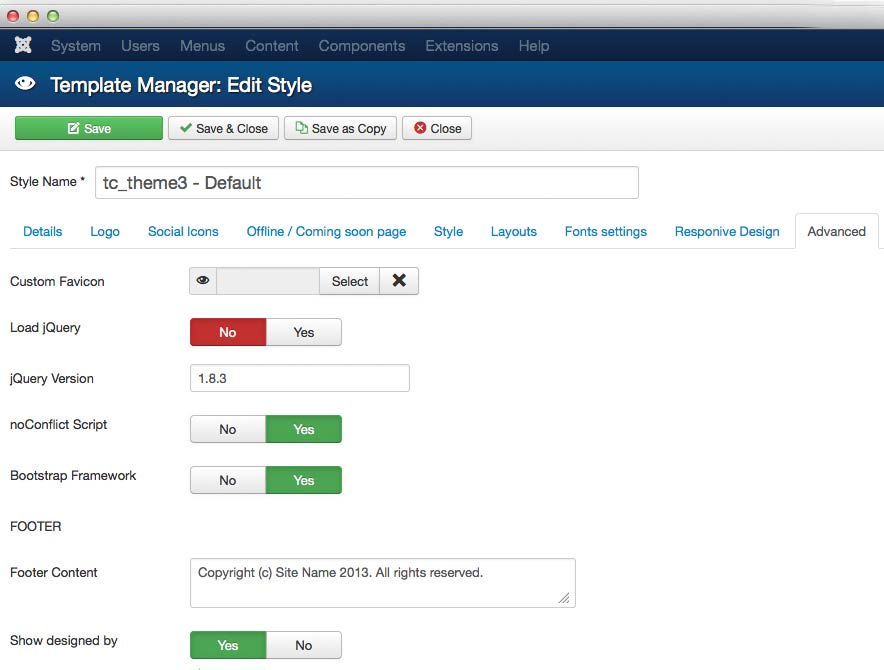Click the Joomla logo icon
The width and height of the screenshot is (884, 670).
click(23, 46)
